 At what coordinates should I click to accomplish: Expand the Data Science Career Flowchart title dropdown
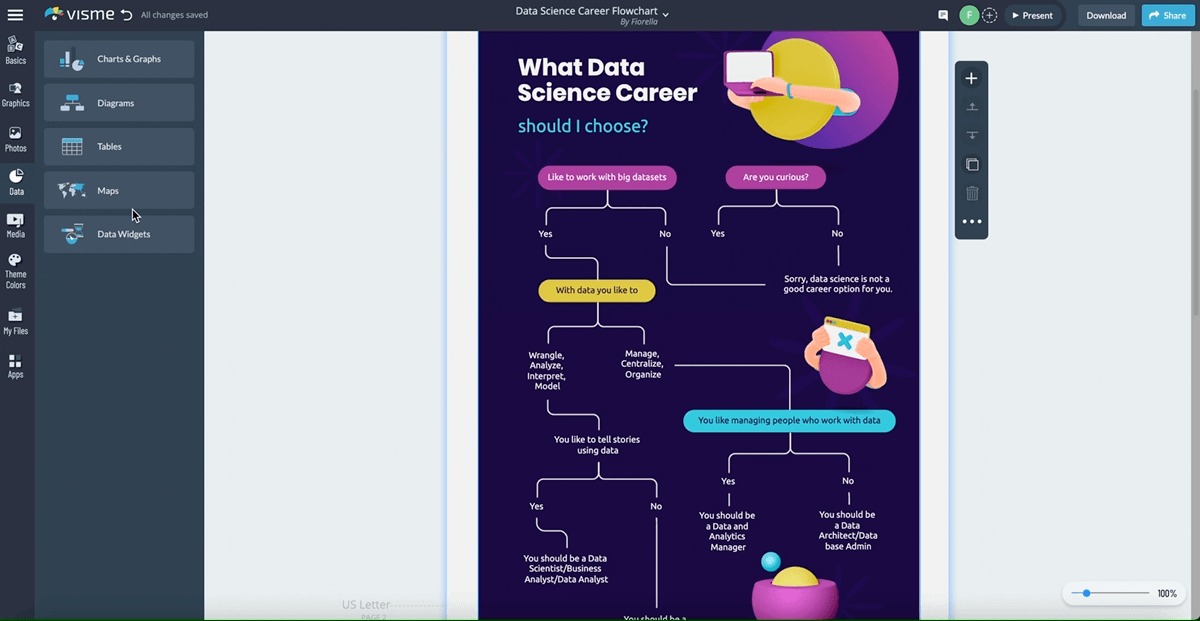pos(666,12)
